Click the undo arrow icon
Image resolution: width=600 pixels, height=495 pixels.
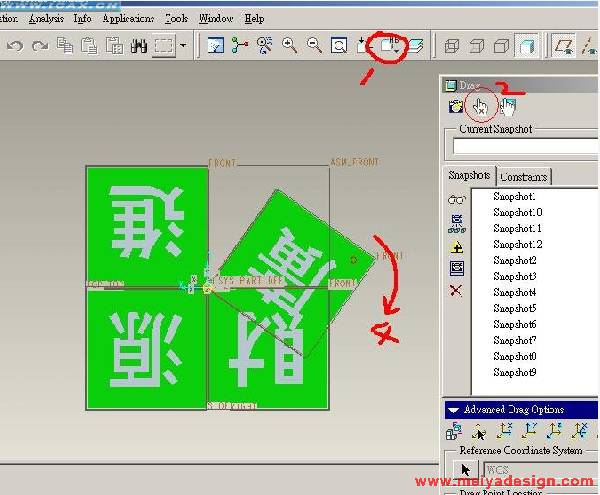[15, 45]
